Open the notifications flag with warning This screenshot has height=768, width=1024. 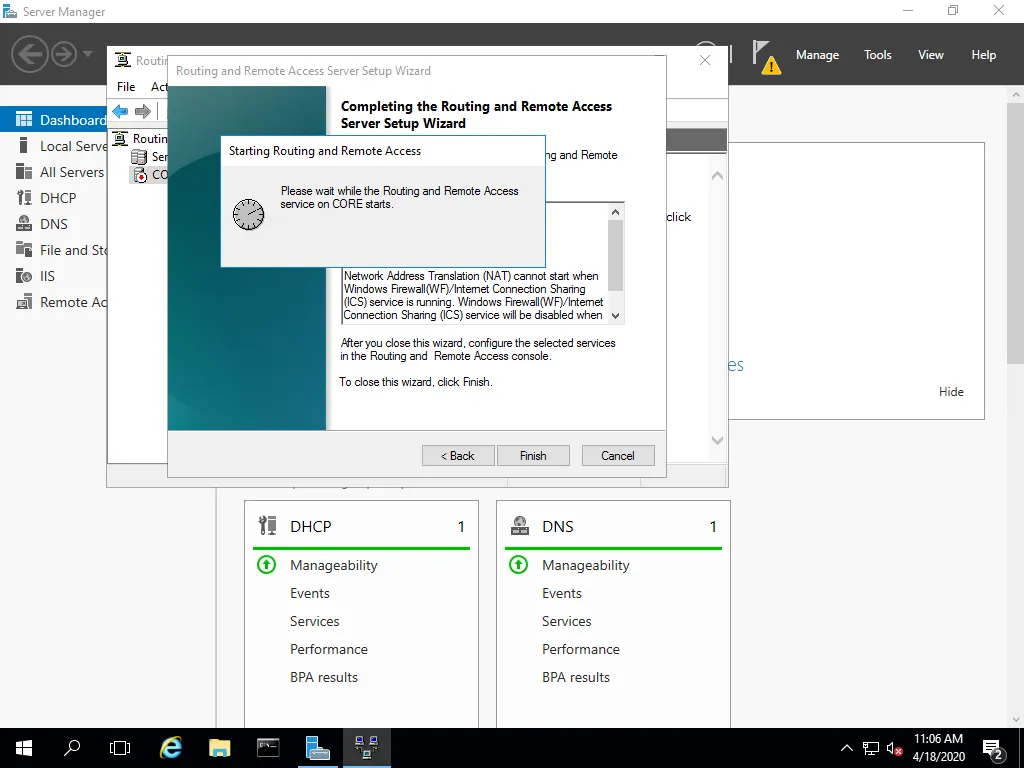pyautogui.click(x=766, y=57)
